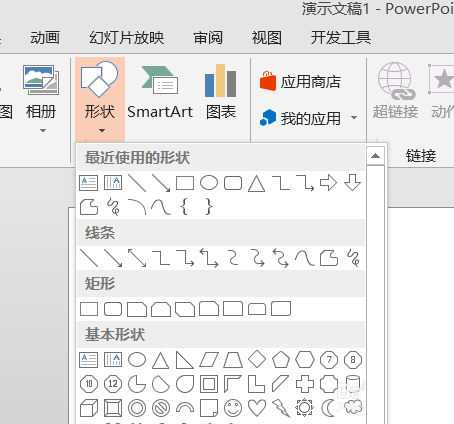Switch to the 视图 tab
454x424 pixels.
pyautogui.click(x=266, y=38)
